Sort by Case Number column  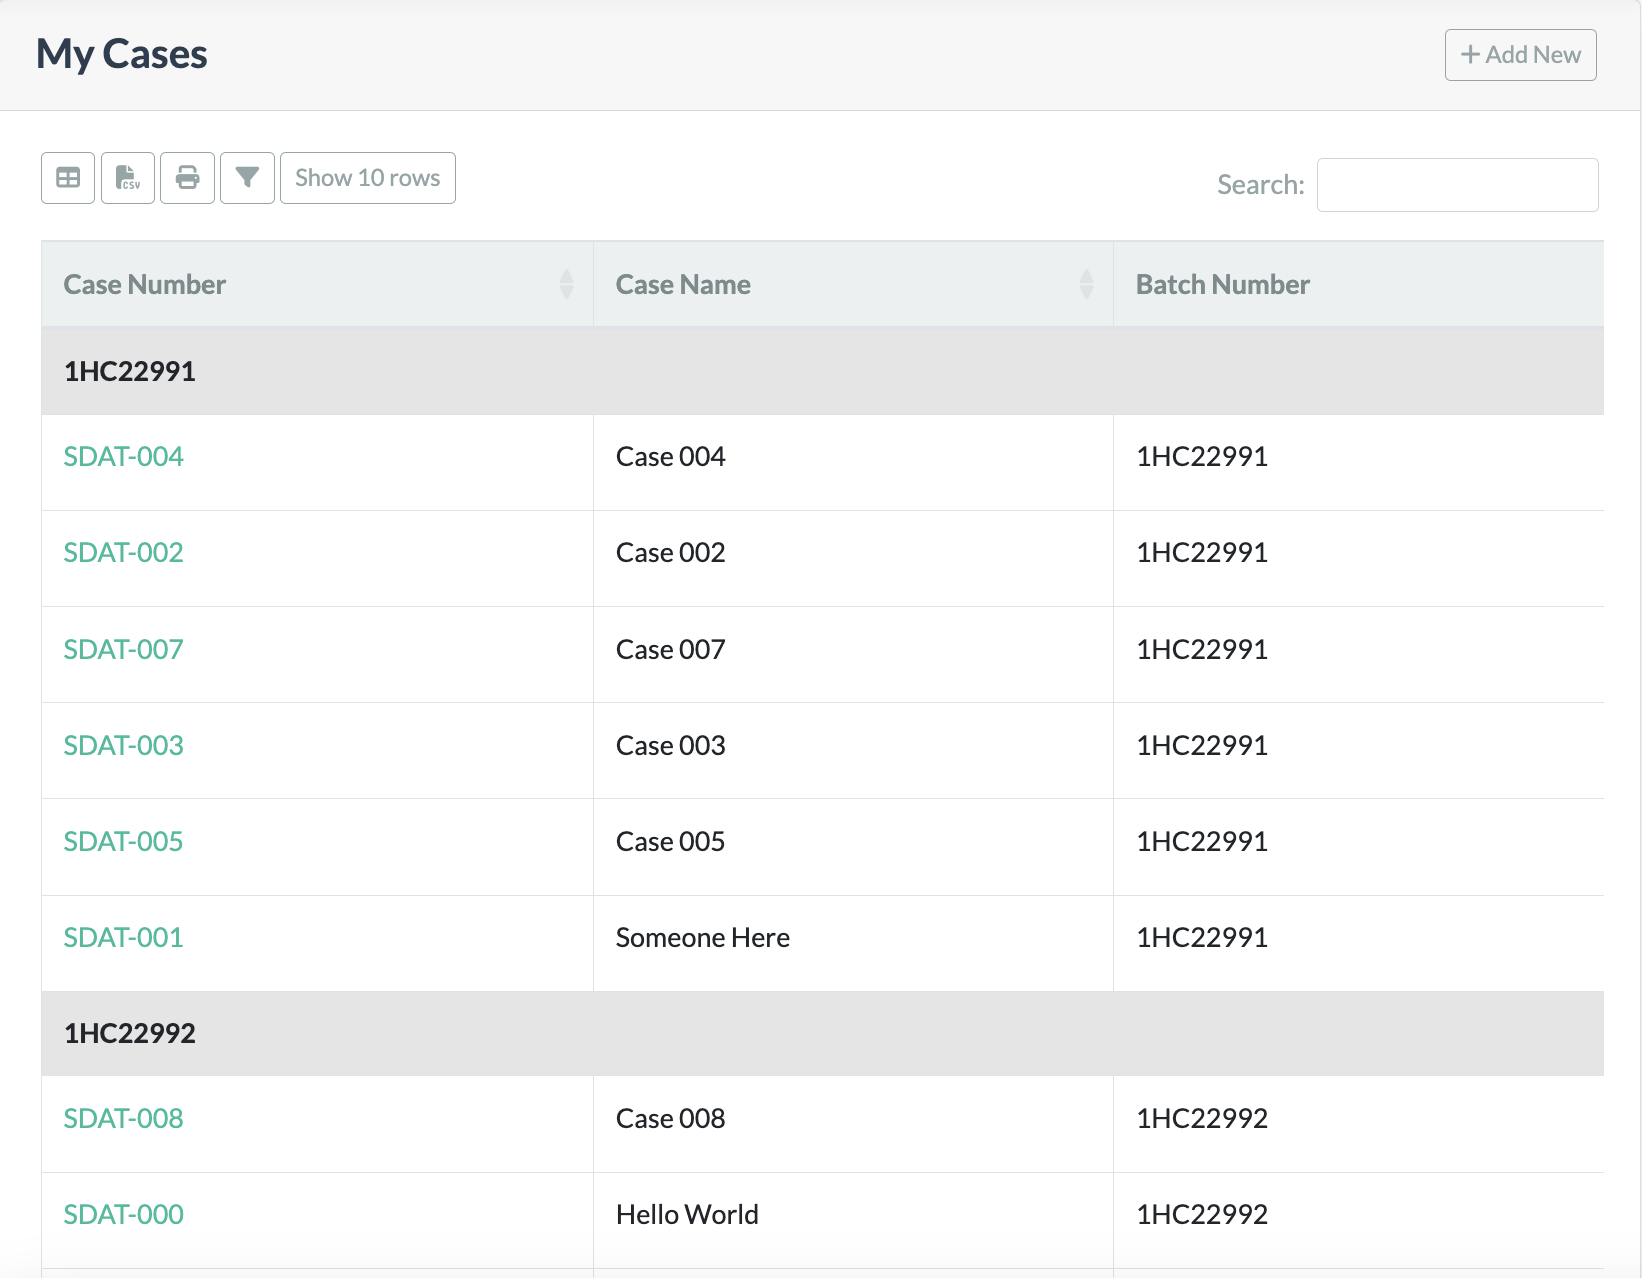click(318, 284)
